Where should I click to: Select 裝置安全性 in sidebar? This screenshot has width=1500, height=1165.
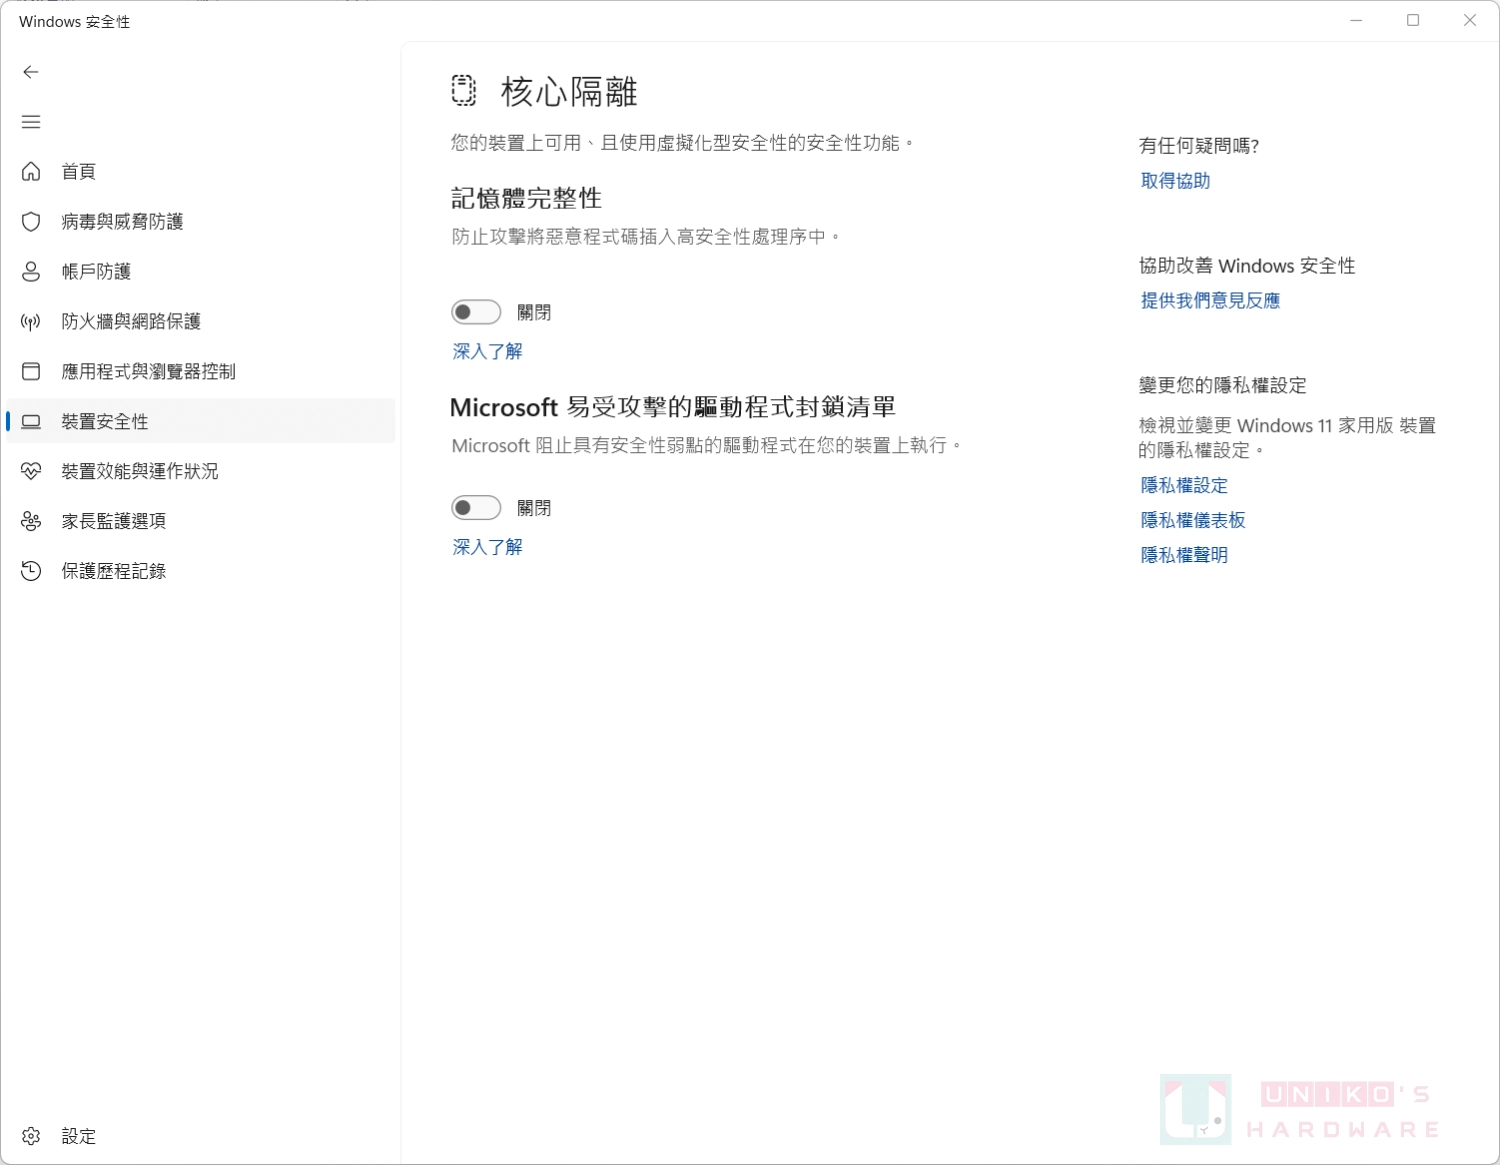pos(201,421)
